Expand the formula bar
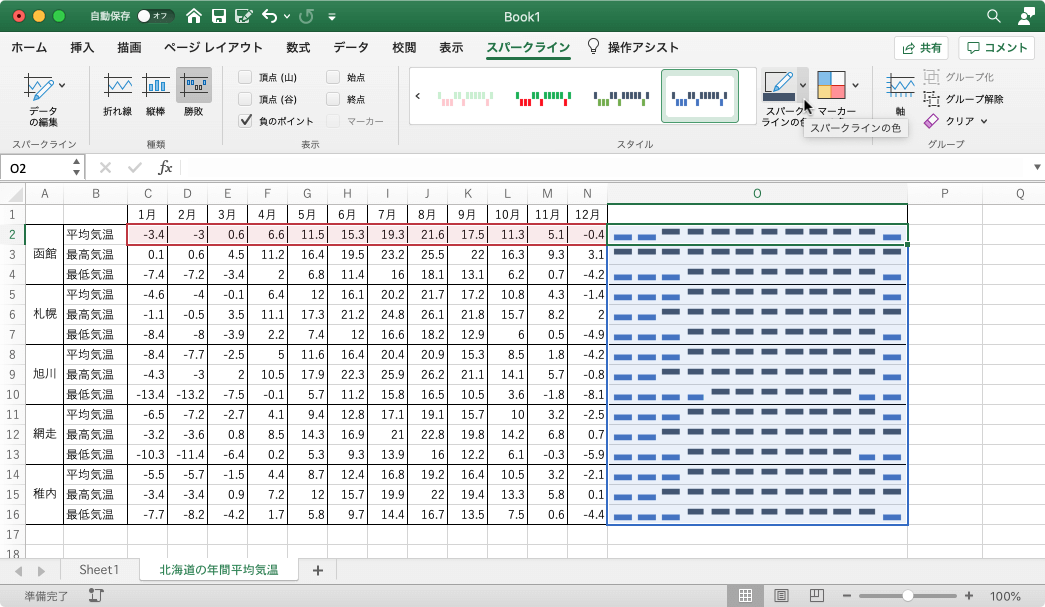The height and width of the screenshot is (607, 1045). [x=1037, y=167]
